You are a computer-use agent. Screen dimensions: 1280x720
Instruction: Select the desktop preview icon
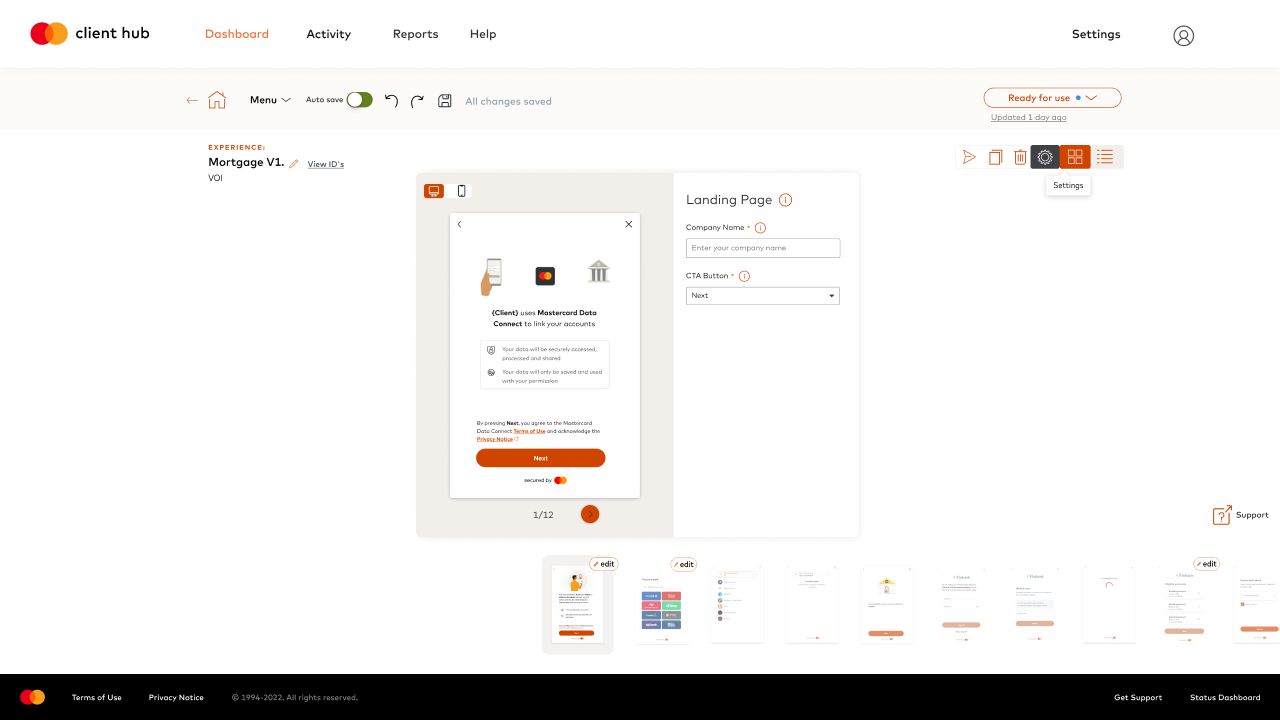pos(434,191)
